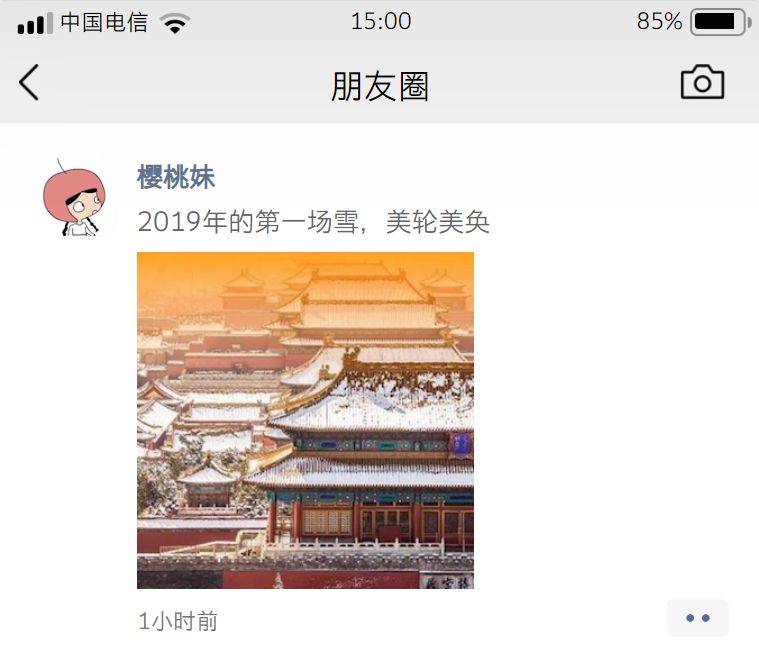Tap the 中国电信 carrier label
759x656 pixels.
pos(104,23)
